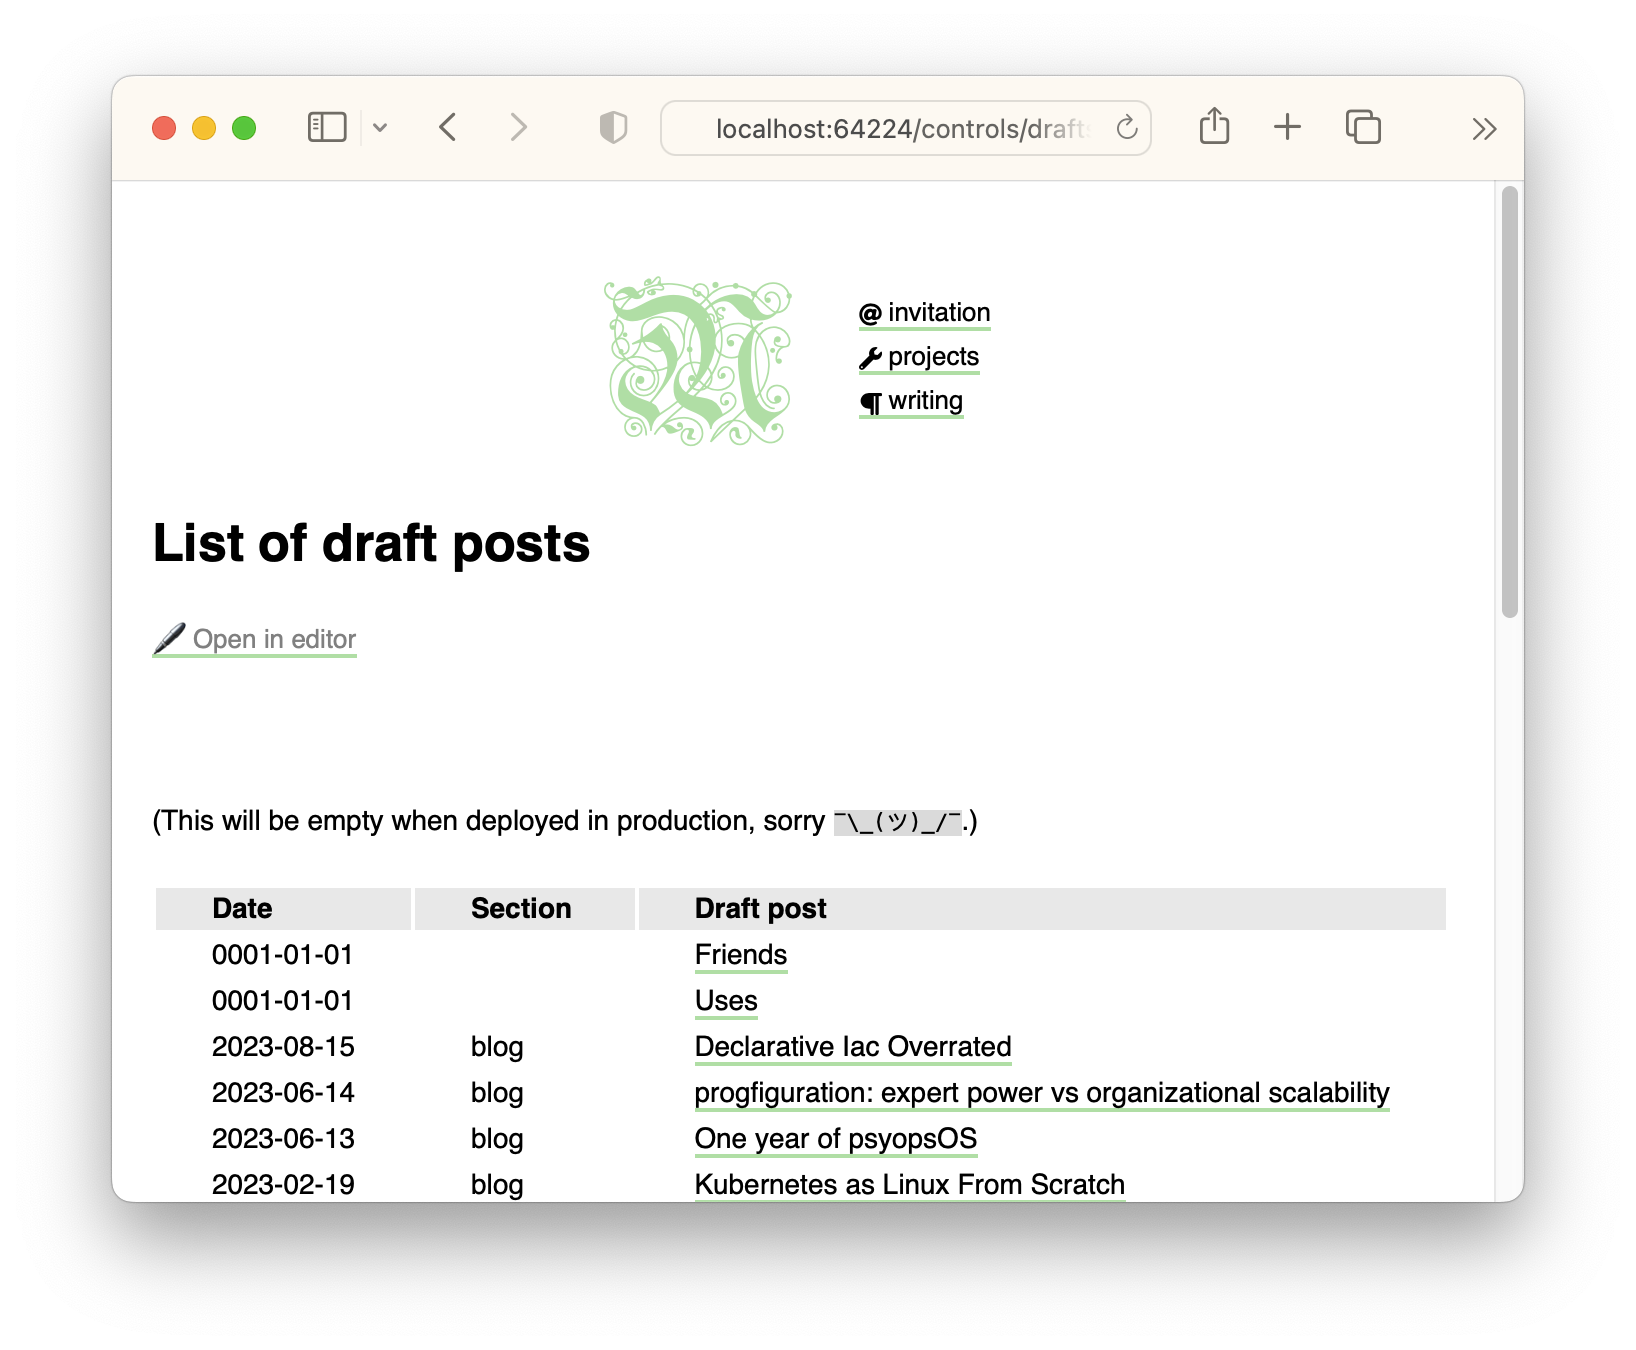Open the Friends draft post
Screen dimensions: 1636x1350
pos(740,955)
